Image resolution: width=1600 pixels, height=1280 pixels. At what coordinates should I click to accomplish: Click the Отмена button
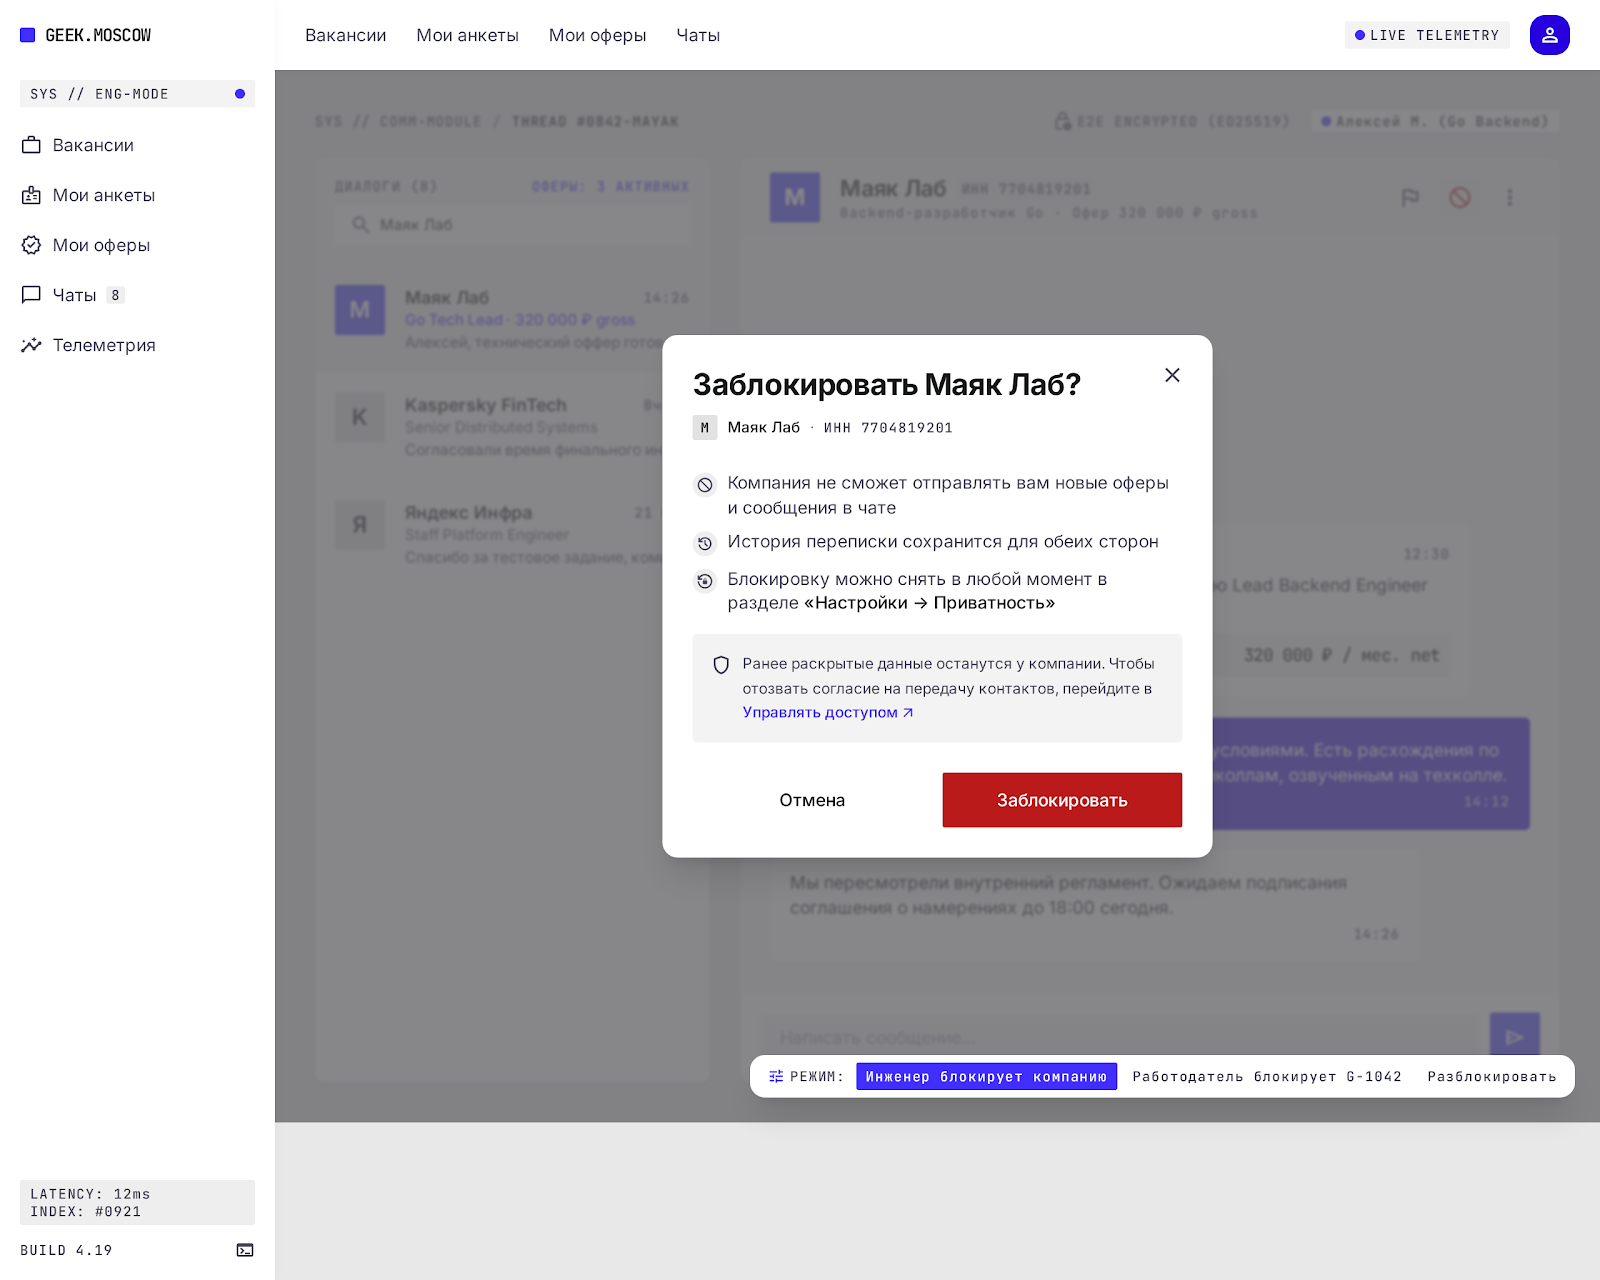(x=812, y=800)
